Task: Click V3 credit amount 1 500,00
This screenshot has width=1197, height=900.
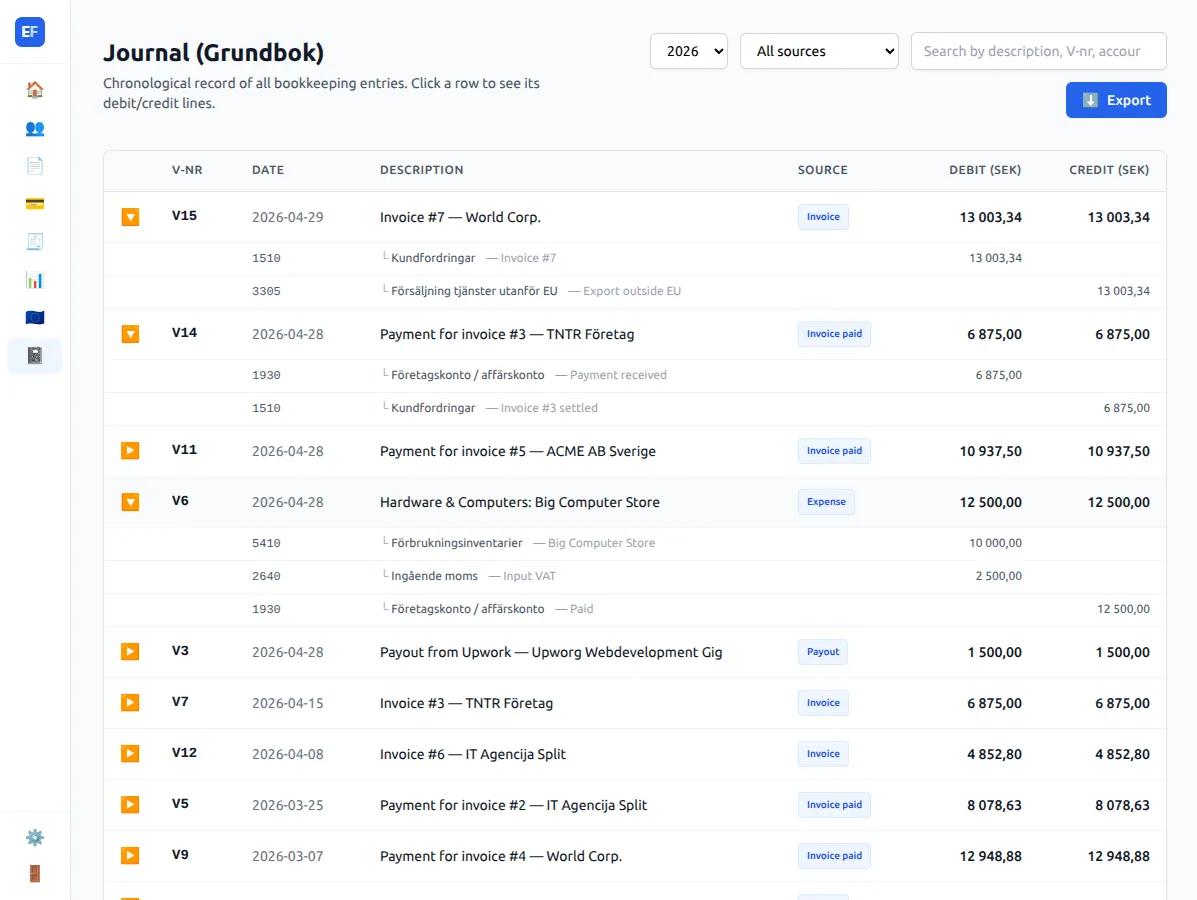Action: coord(1122,653)
